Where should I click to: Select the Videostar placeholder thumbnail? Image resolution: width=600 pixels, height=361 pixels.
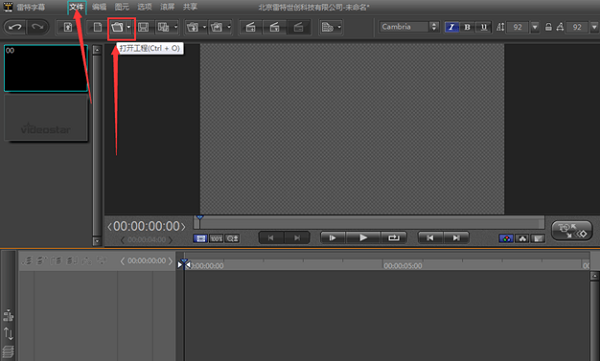point(46,117)
